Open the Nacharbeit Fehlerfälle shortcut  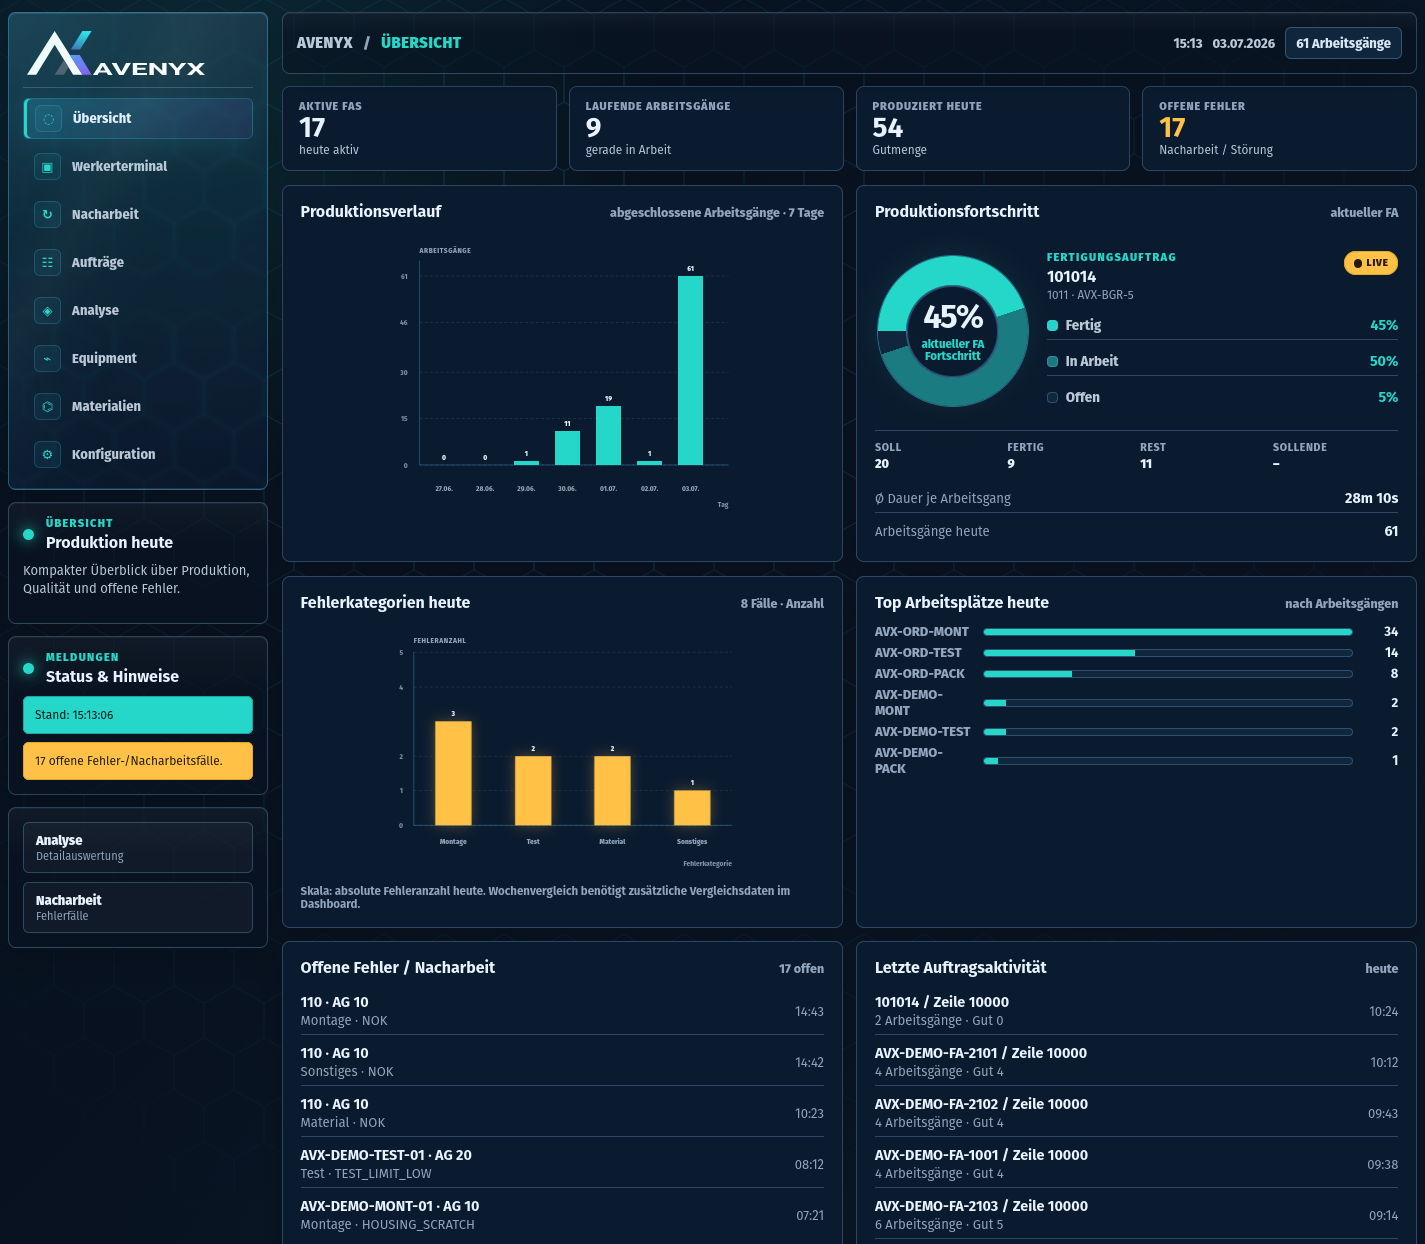click(138, 907)
